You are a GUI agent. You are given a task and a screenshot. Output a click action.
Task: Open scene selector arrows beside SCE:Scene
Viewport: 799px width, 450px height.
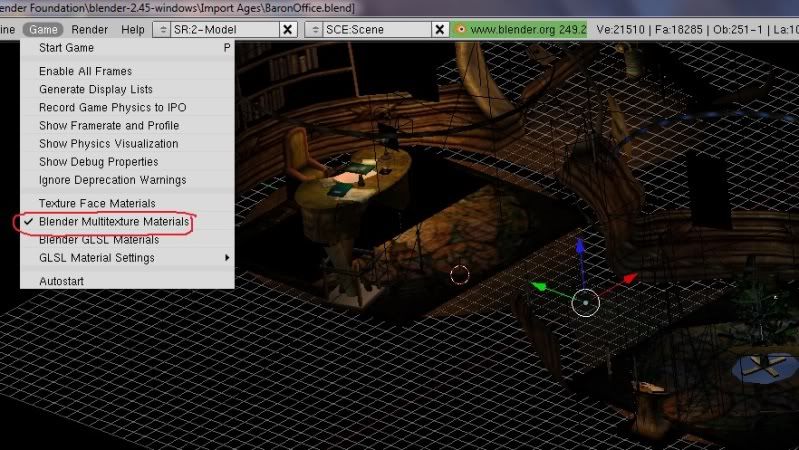click(x=314, y=30)
